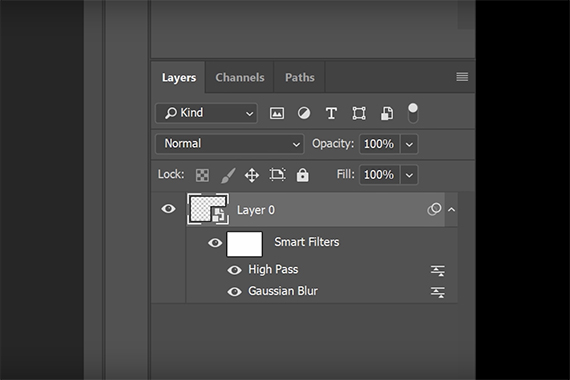The height and width of the screenshot is (380, 570).
Task: Toggle Smart Filters visibility eye
Action: click(215, 243)
